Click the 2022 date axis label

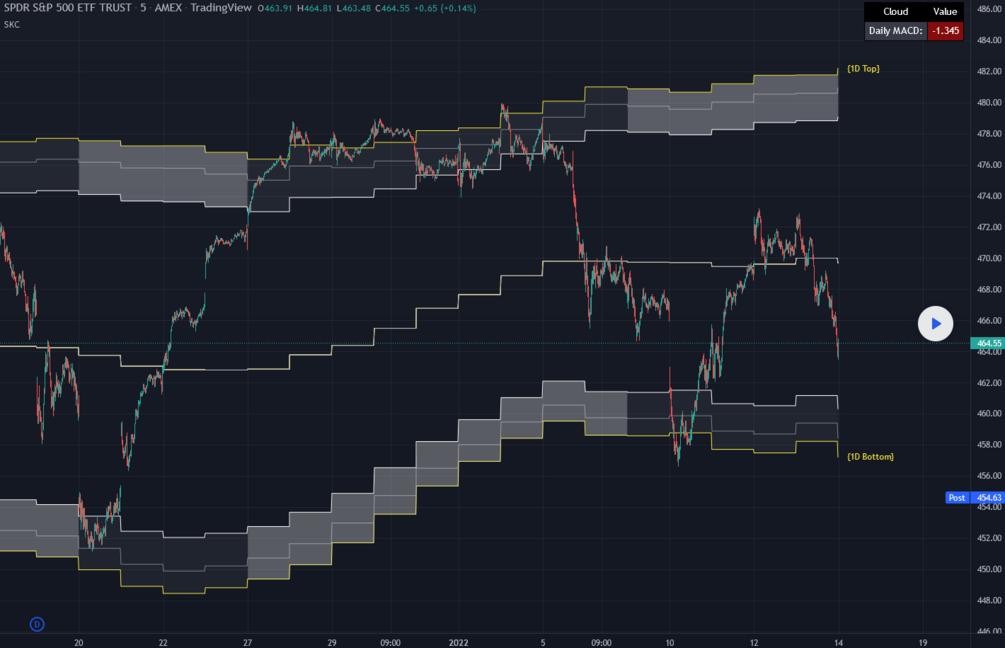click(x=458, y=642)
